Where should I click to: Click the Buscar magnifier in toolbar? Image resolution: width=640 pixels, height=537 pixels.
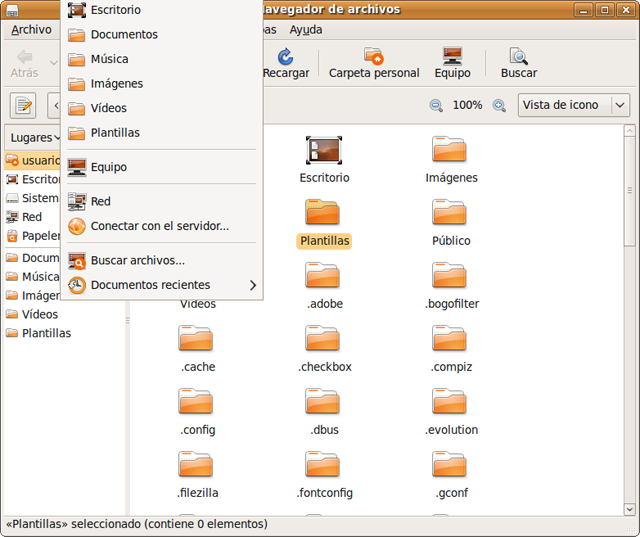[518, 57]
